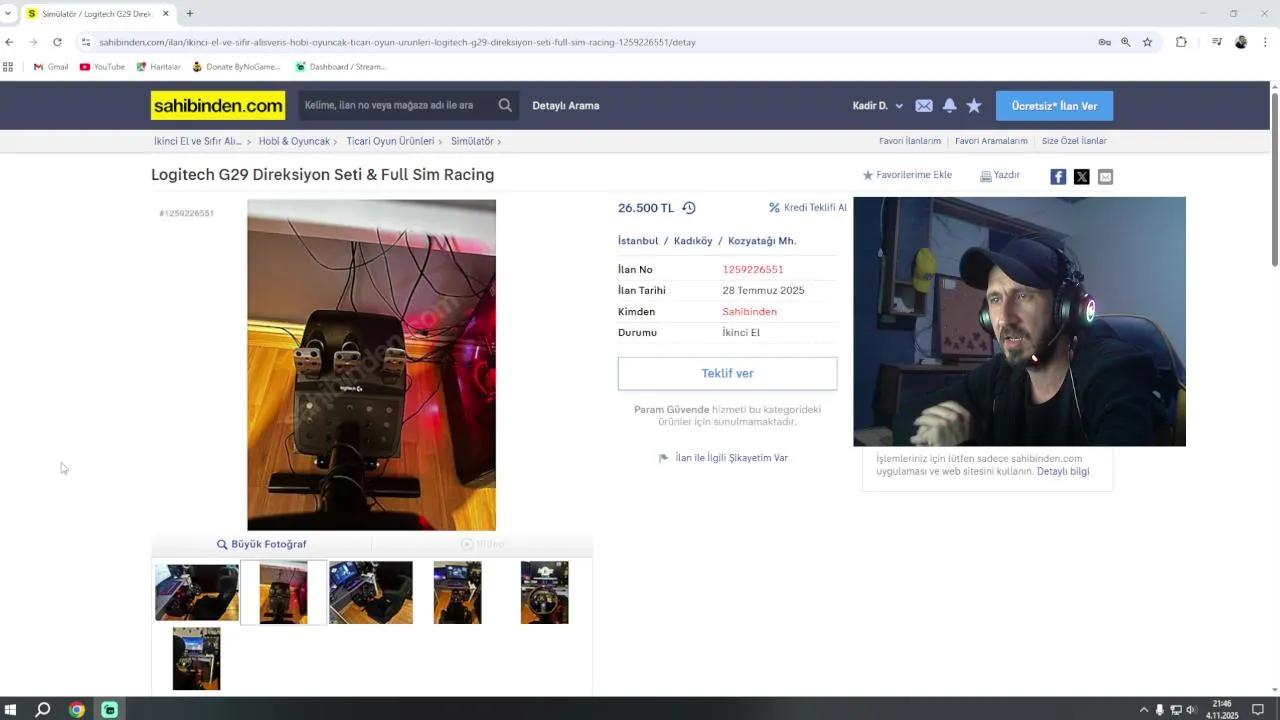Open favorites star icon in header

pyautogui.click(x=974, y=106)
